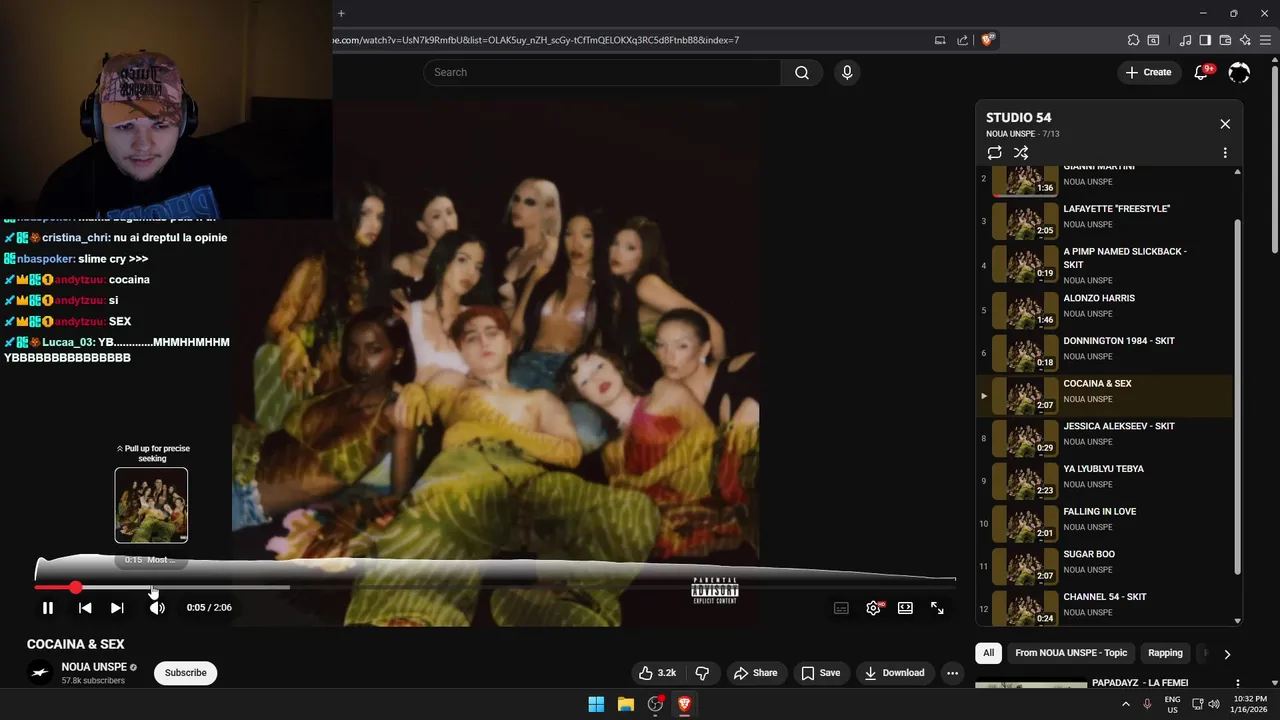This screenshot has height=720, width=1280.
Task: Click the search magnifier button
Action: [802, 72]
